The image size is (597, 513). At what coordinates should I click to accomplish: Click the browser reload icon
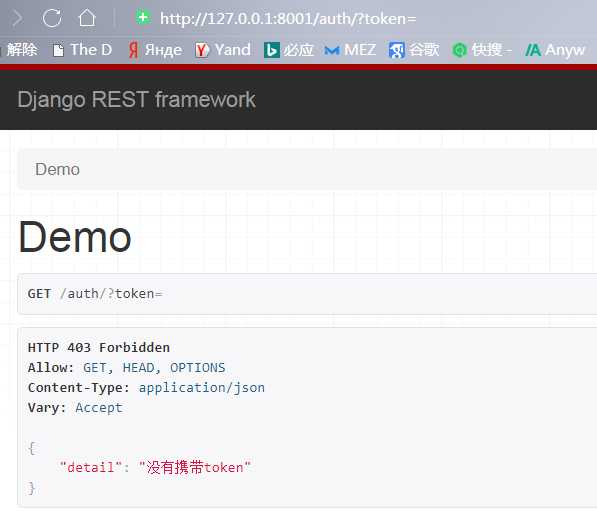click(52, 18)
